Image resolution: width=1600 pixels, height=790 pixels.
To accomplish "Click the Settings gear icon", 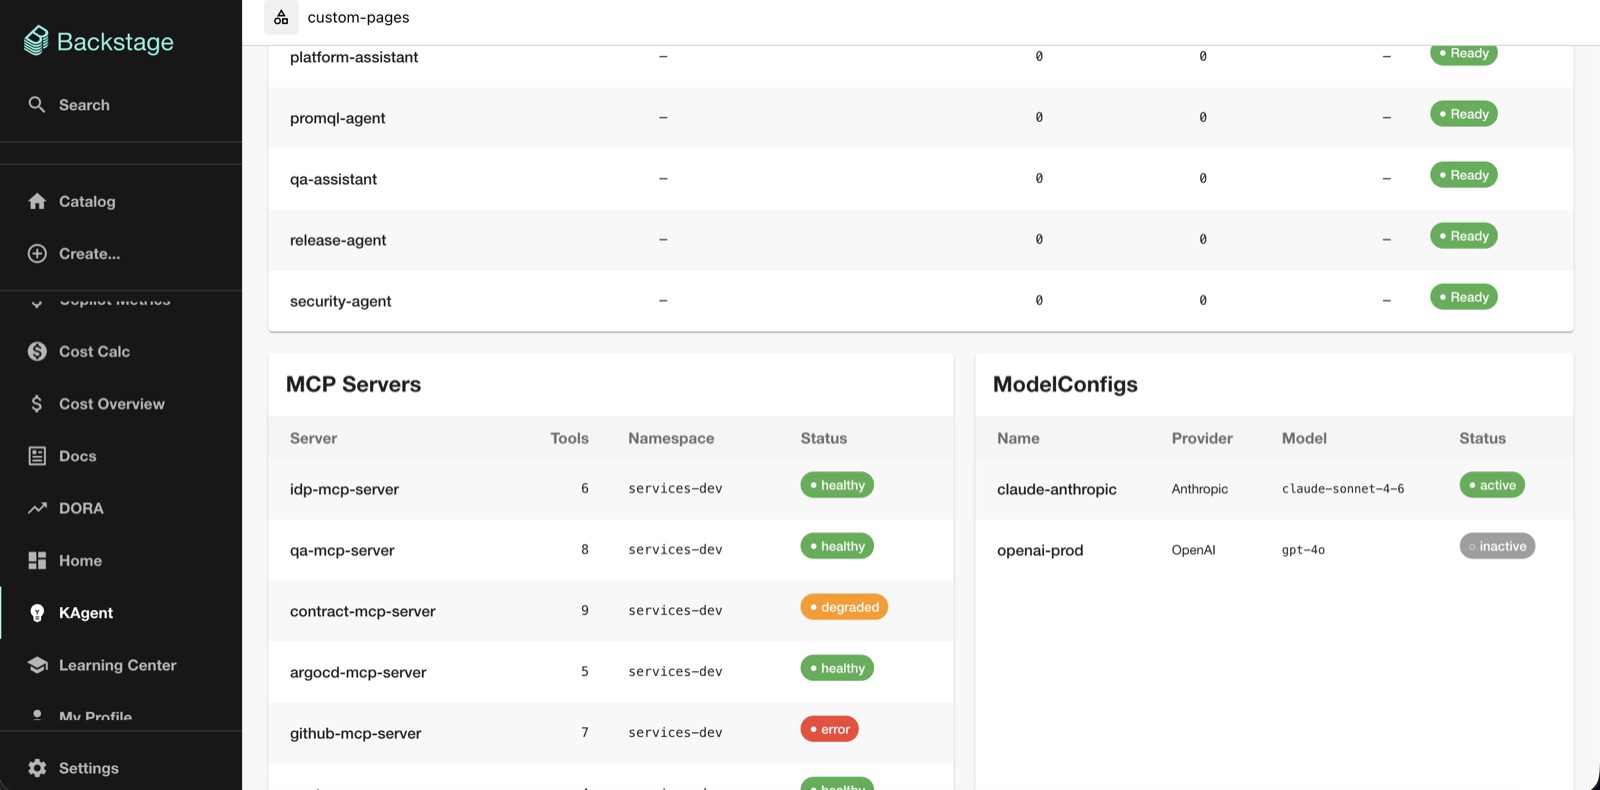I will (x=37, y=768).
